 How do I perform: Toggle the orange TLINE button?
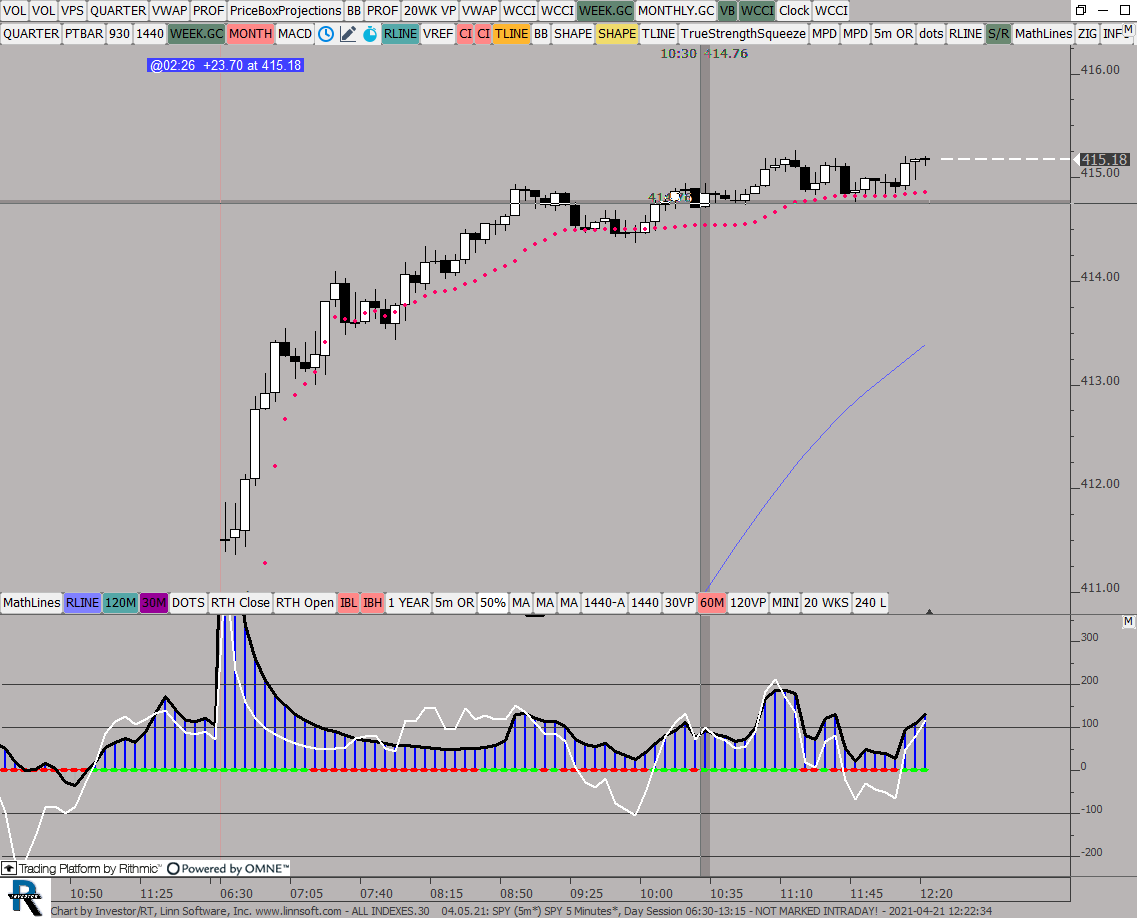511,34
